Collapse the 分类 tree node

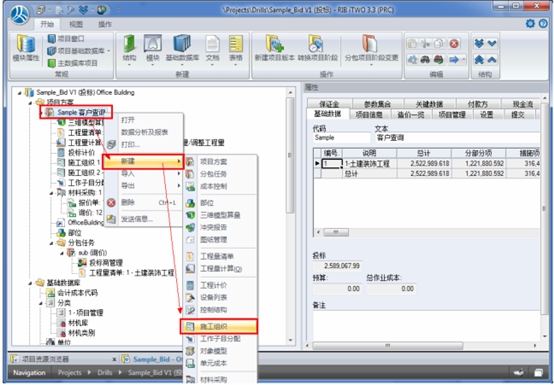tap(41, 303)
